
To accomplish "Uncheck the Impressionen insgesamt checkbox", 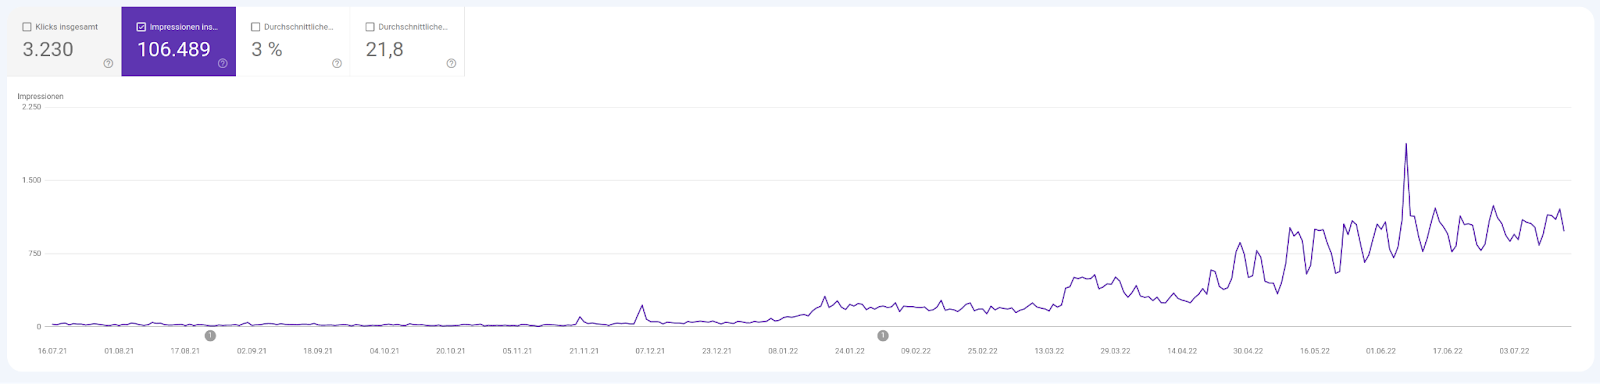I will click(x=141, y=27).
